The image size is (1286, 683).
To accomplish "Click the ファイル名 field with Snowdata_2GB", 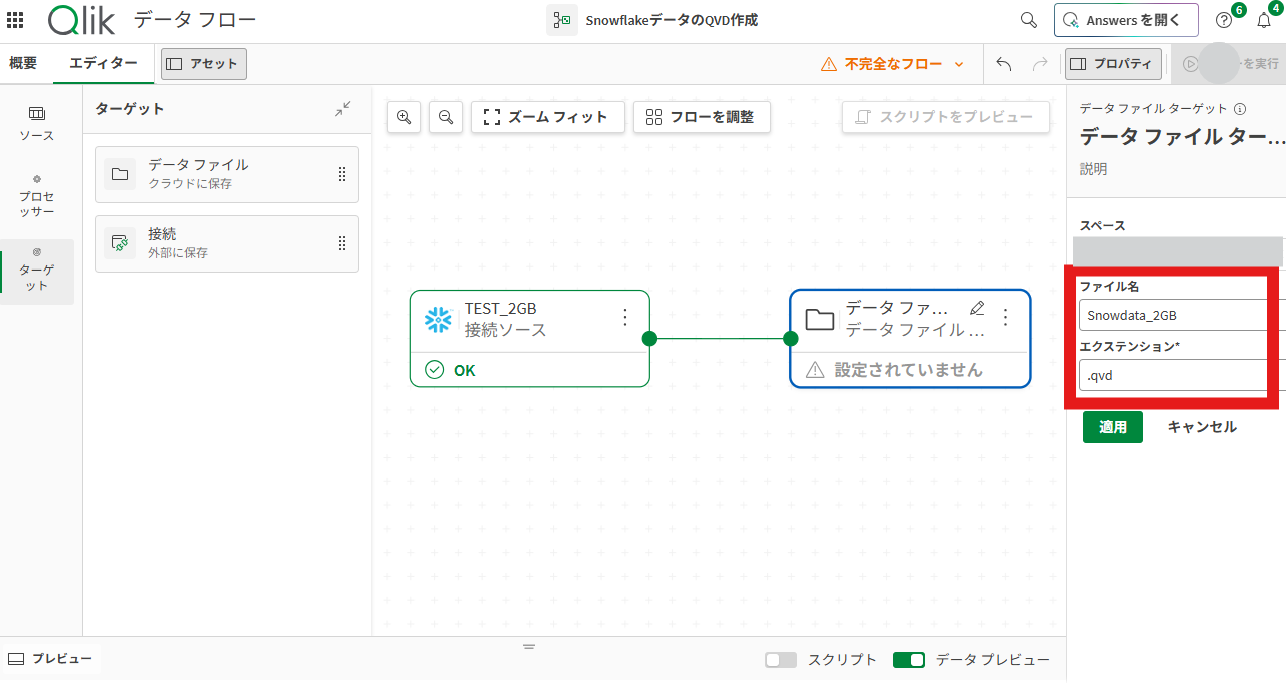I will click(x=1182, y=315).
